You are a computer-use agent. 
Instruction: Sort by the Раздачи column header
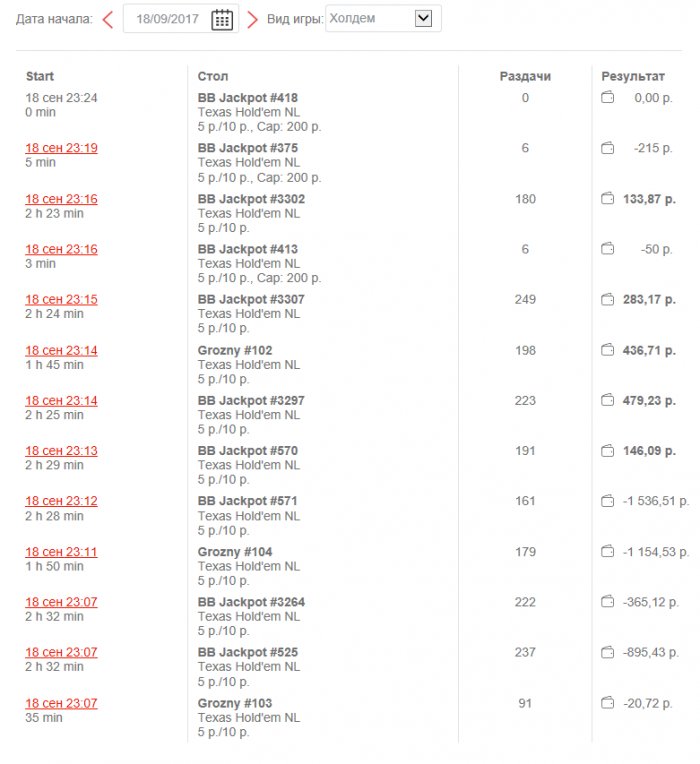[525, 76]
